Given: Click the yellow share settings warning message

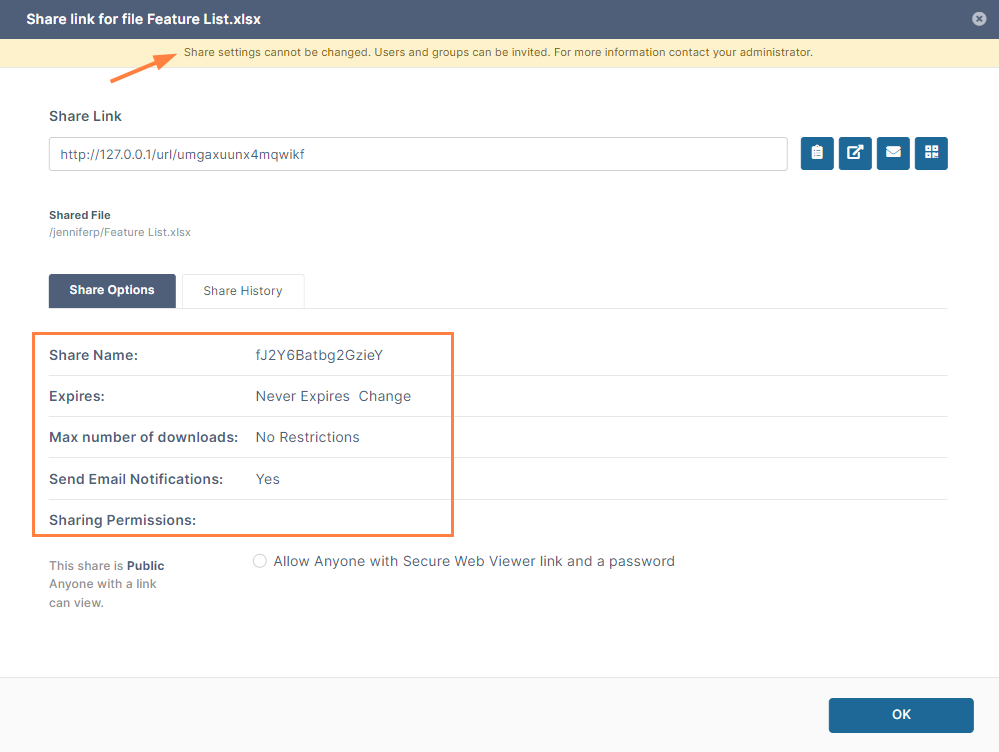Looking at the screenshot, I should pos(498,52).
